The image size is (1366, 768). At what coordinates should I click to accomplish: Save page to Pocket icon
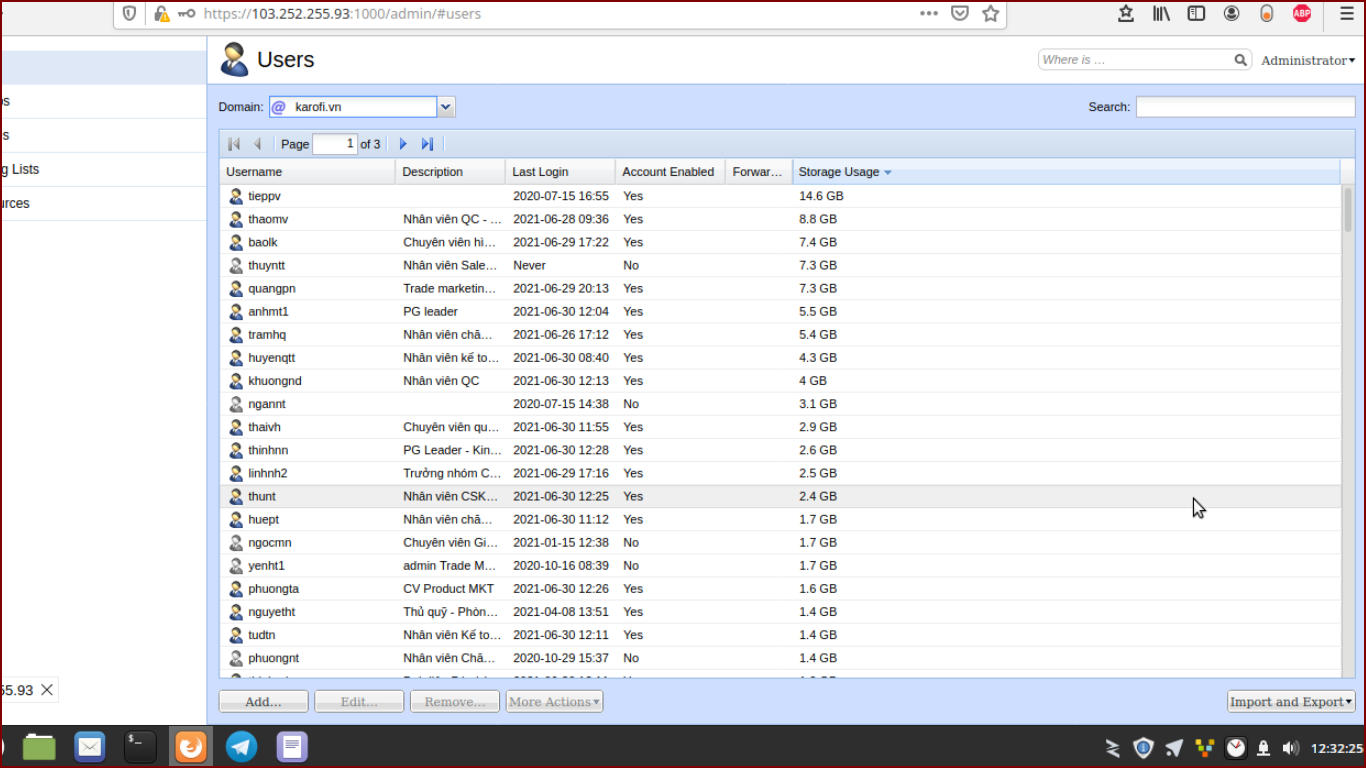(960, 14)
